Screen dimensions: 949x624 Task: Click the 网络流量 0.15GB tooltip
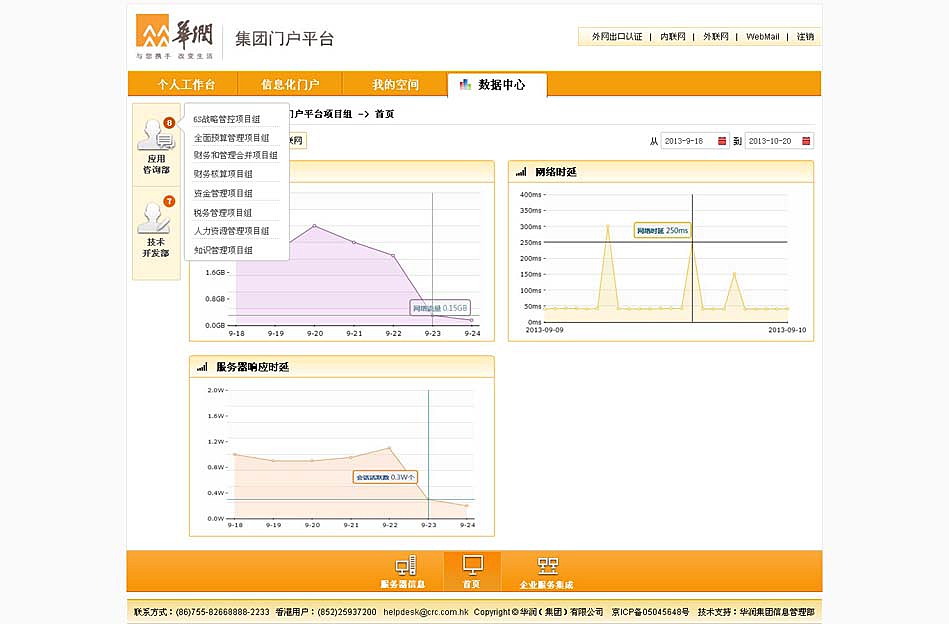440,308
